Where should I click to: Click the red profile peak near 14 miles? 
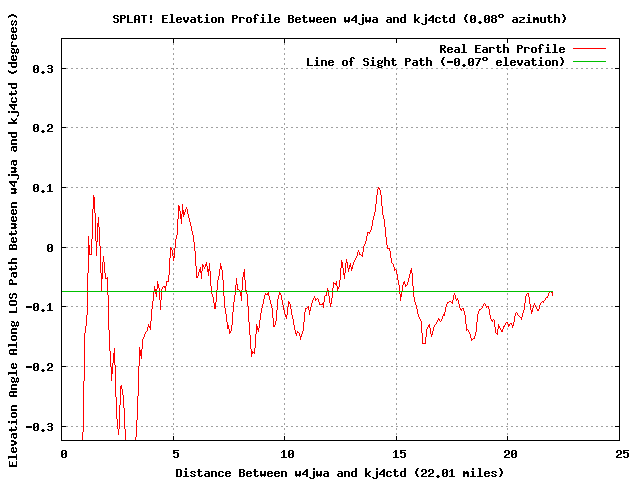[x=379, y=189]
